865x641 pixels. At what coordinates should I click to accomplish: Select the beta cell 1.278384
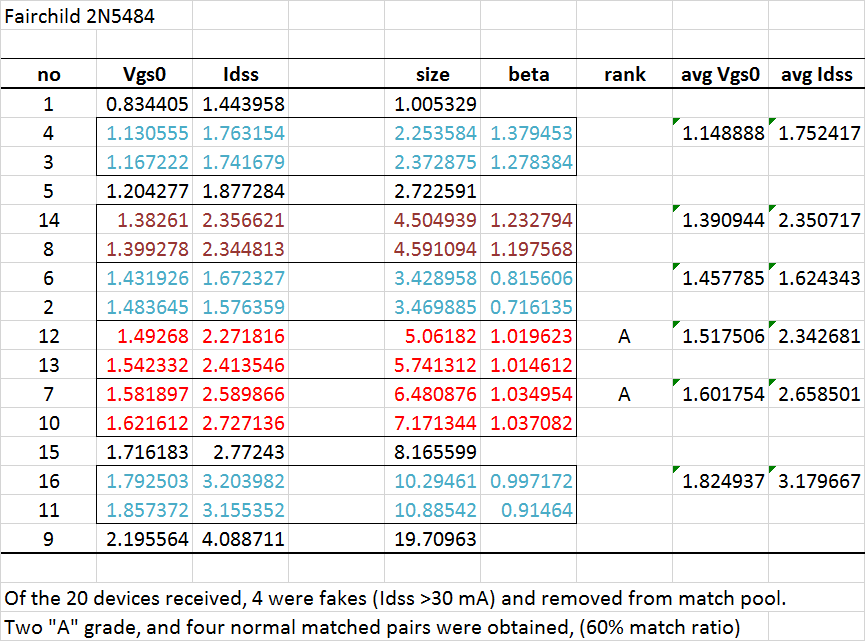(528, 162)
